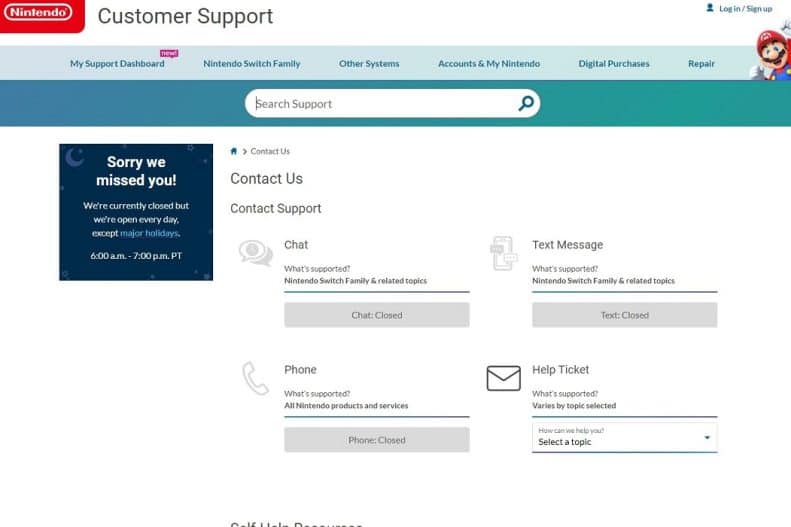
Task: Open Accounts & My Nintendo menu
Action: [489, 64]
